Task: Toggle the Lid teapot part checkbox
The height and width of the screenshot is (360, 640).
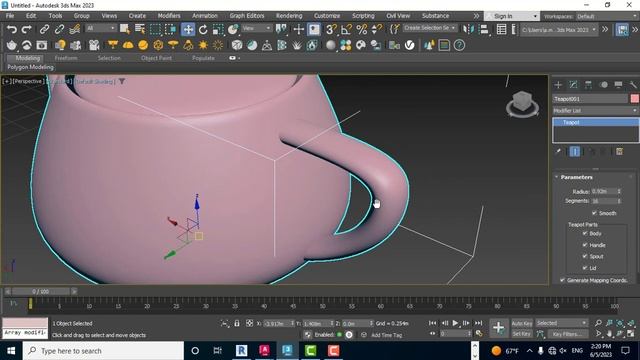Action: pos(585,268)
